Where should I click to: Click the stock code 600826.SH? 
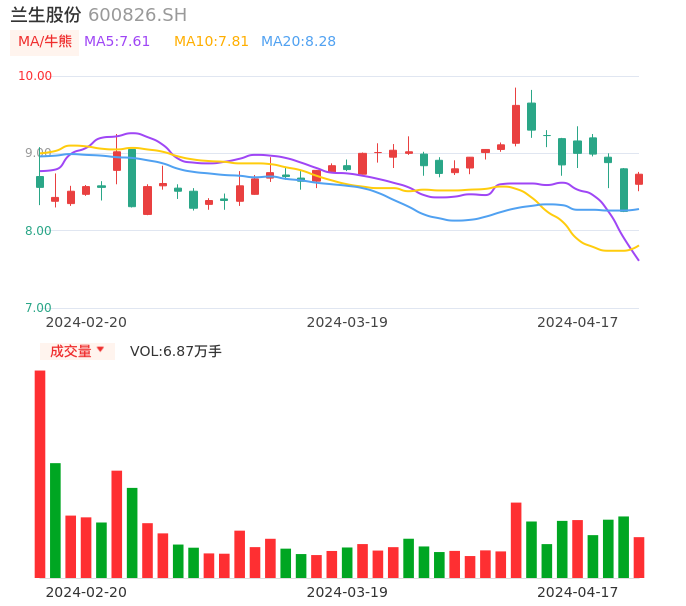tap(137, 15)
